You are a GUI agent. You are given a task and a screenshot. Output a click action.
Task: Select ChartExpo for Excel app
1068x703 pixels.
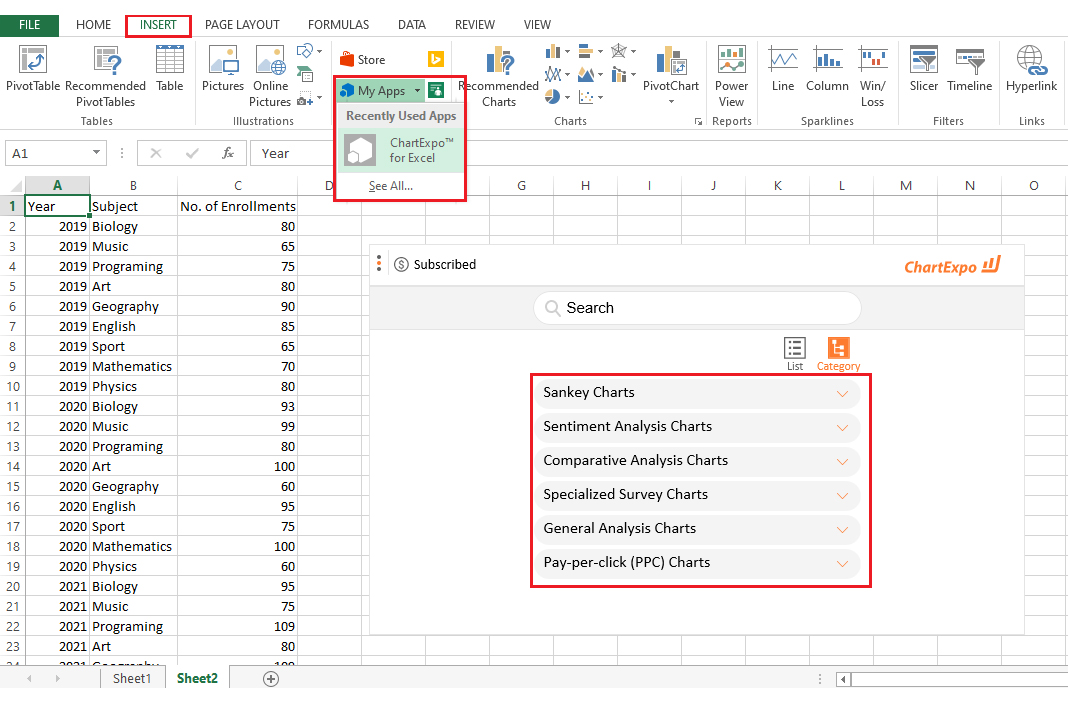[x=400, y=150]
